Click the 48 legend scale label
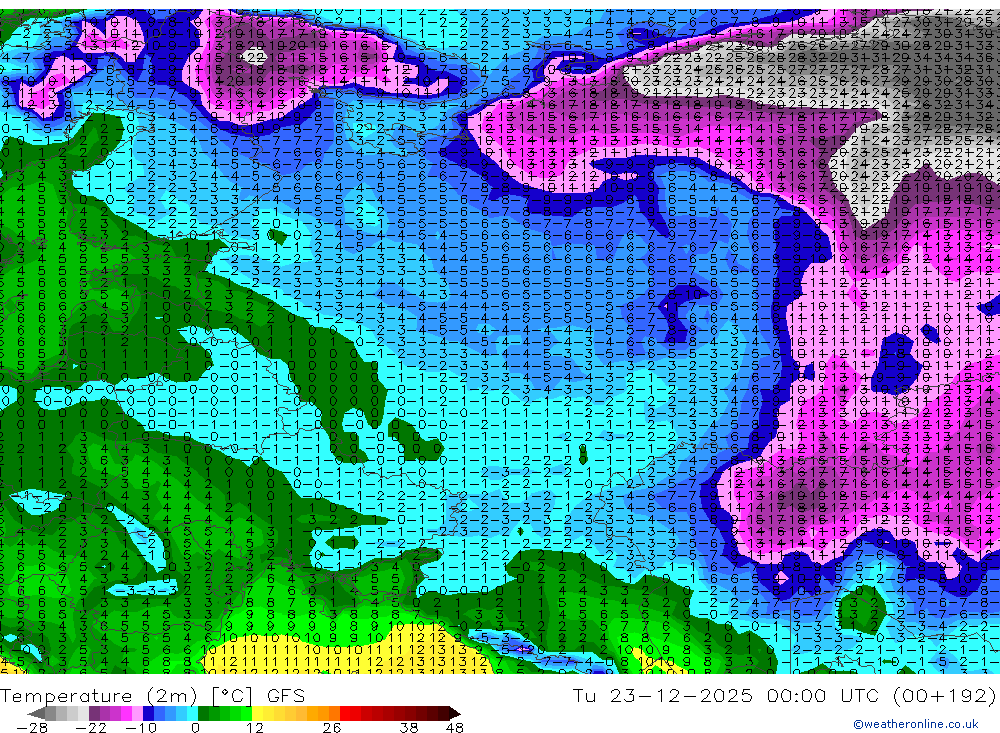 tap(455, 728)
